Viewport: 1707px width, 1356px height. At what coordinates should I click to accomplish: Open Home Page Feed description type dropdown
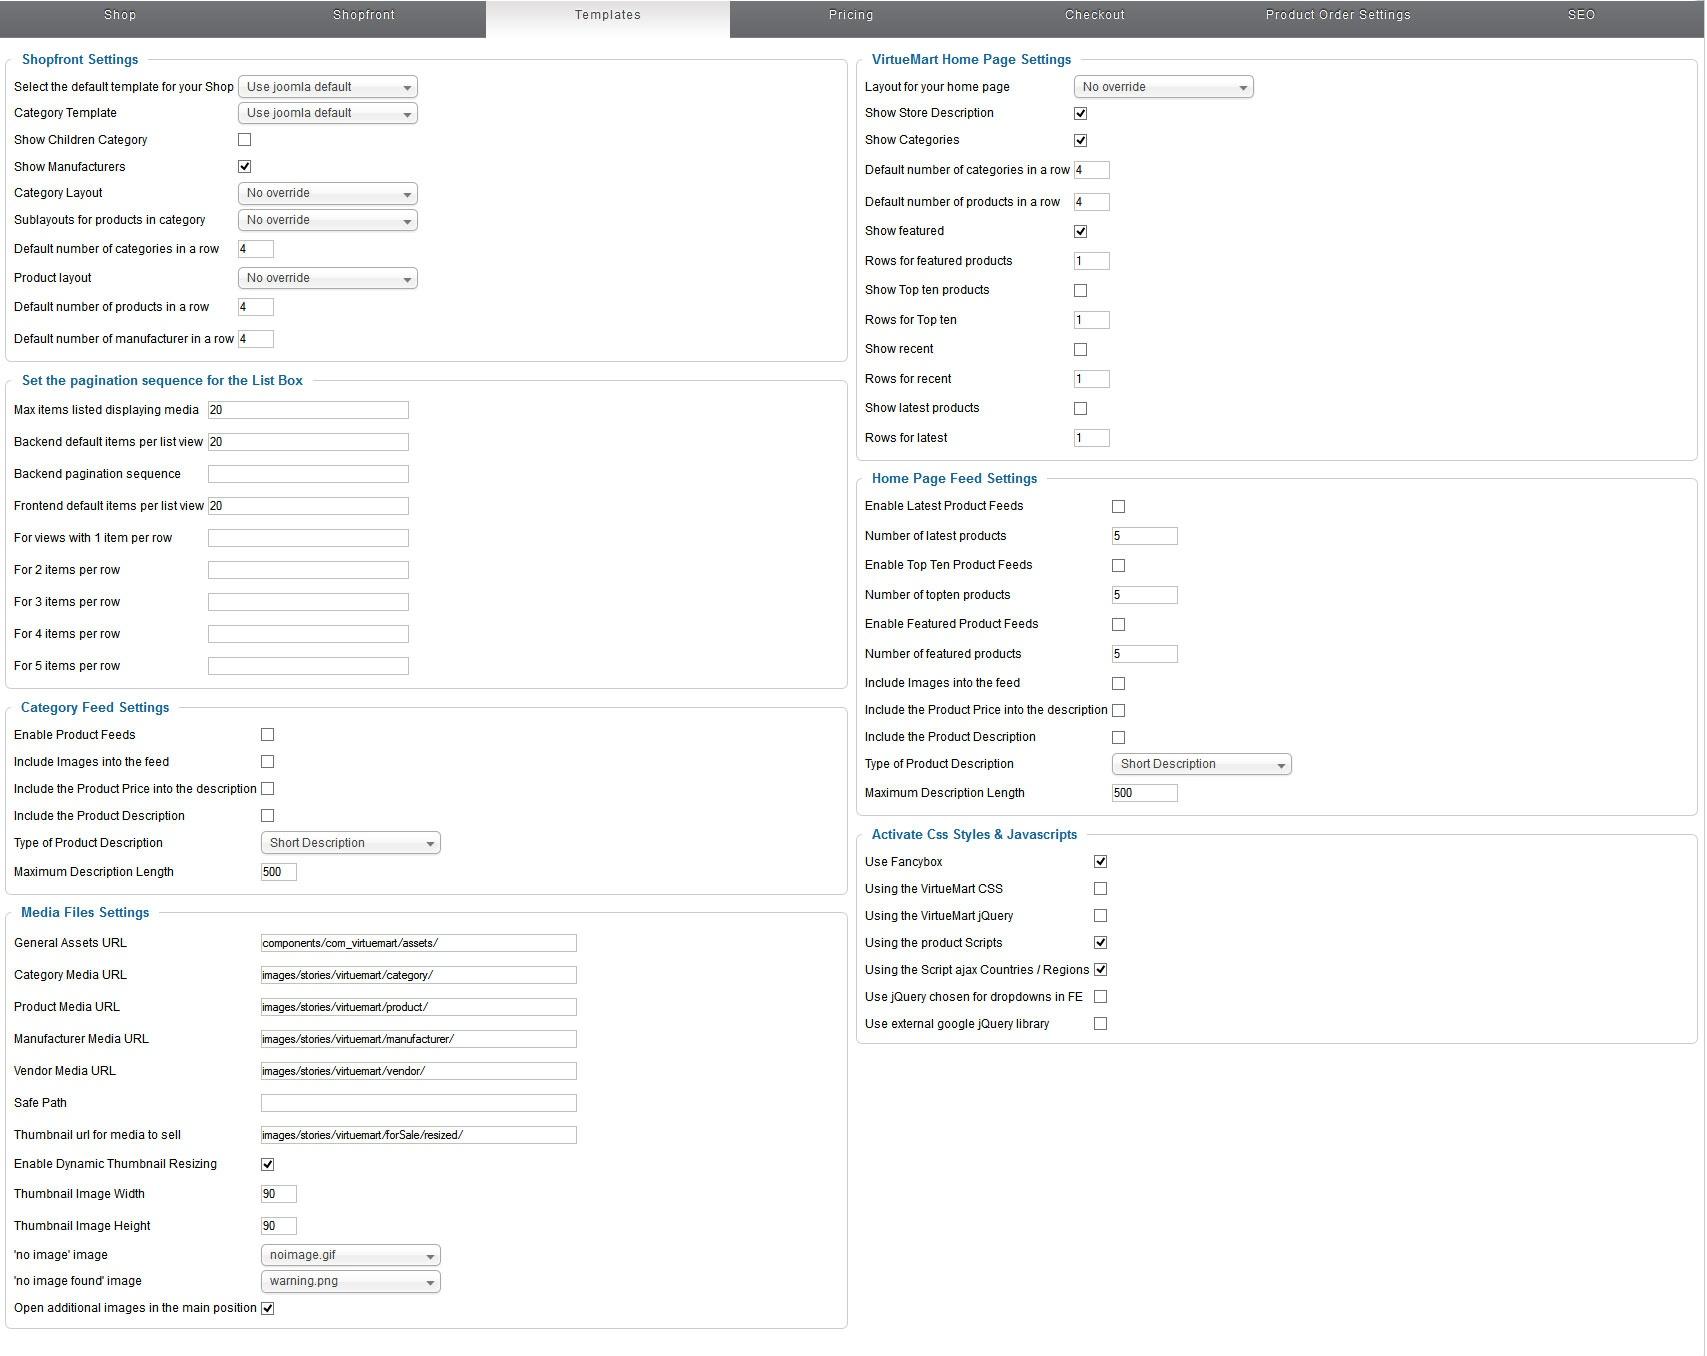[1202, 765]
